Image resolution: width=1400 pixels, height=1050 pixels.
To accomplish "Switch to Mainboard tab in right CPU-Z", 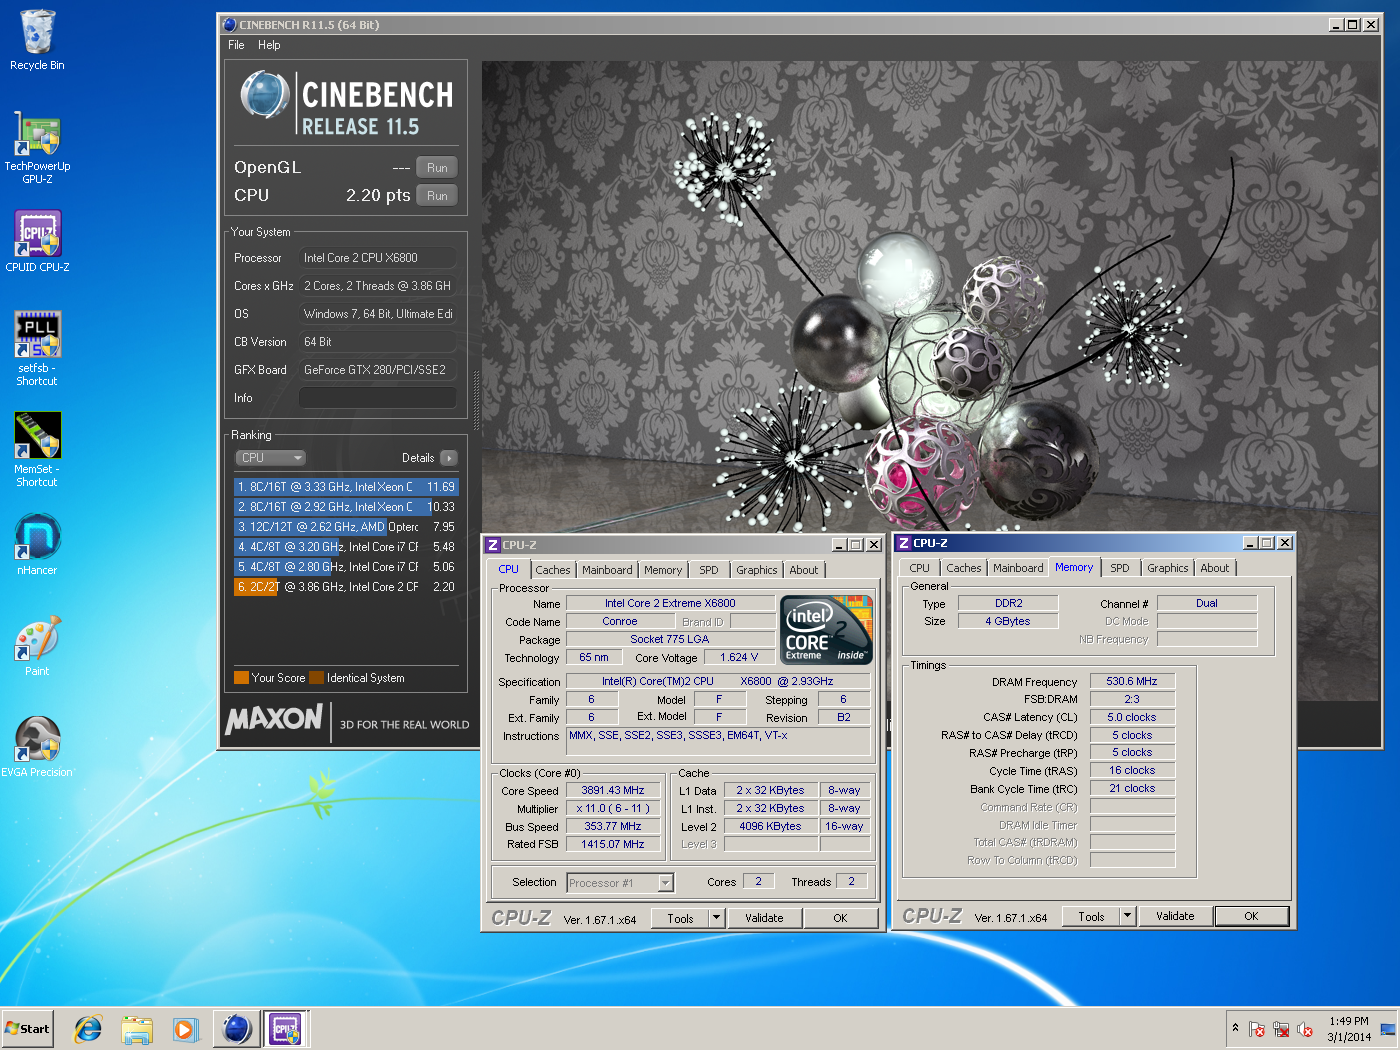I will tap(1018, 568).
